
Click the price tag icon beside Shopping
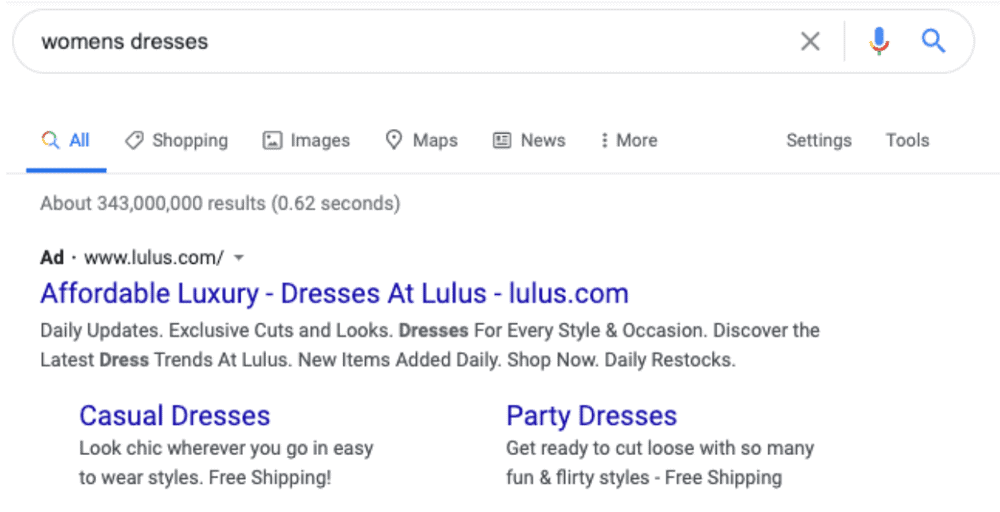[134, 140]
